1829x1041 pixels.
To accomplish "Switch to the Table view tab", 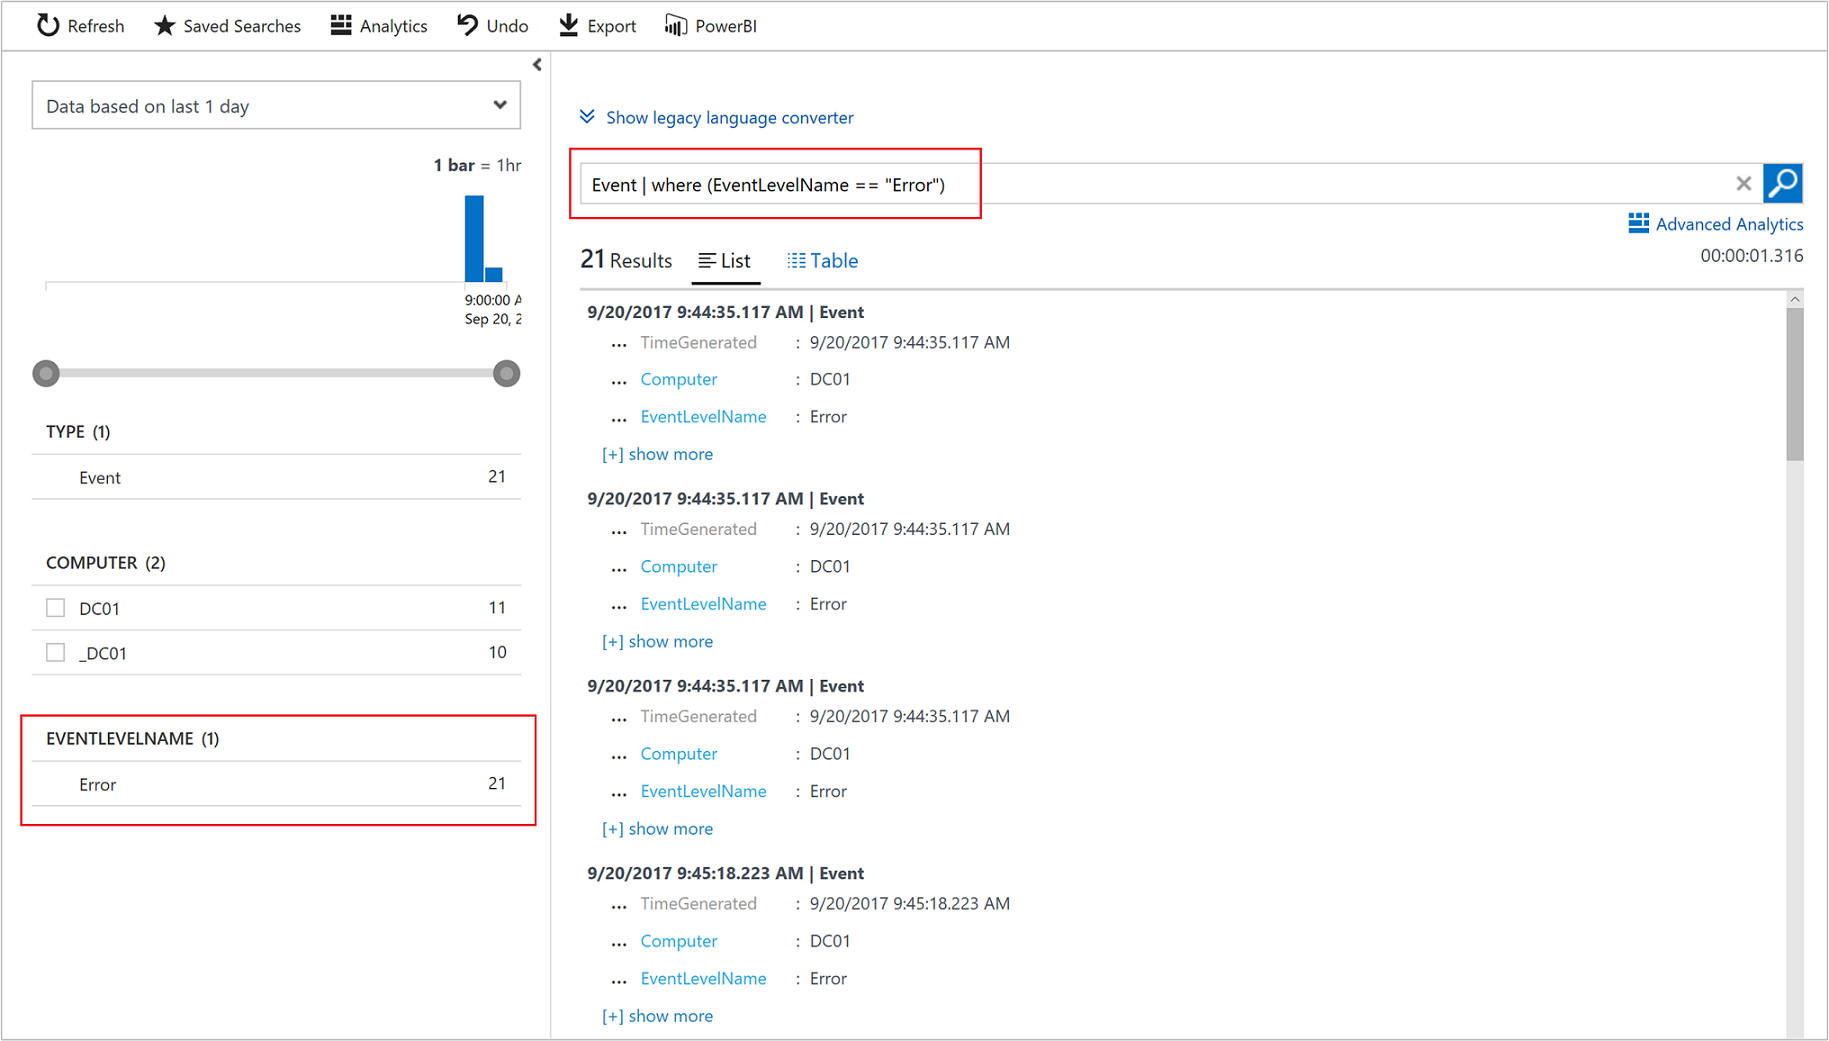I will [822, 261].
